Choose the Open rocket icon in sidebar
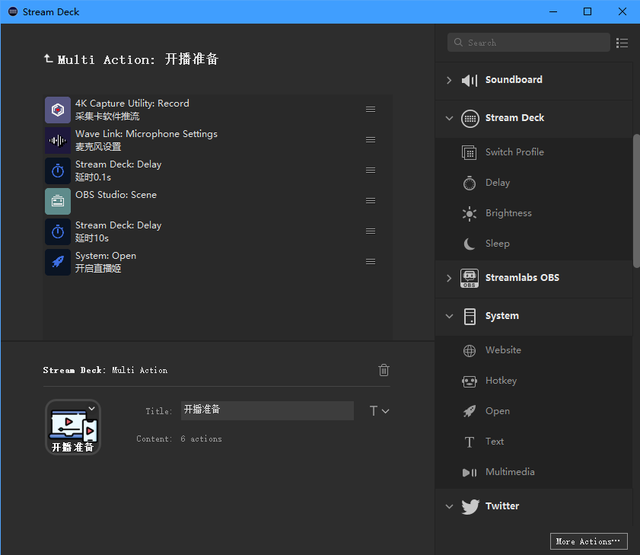Screen dimensions: 640x555 469,411
